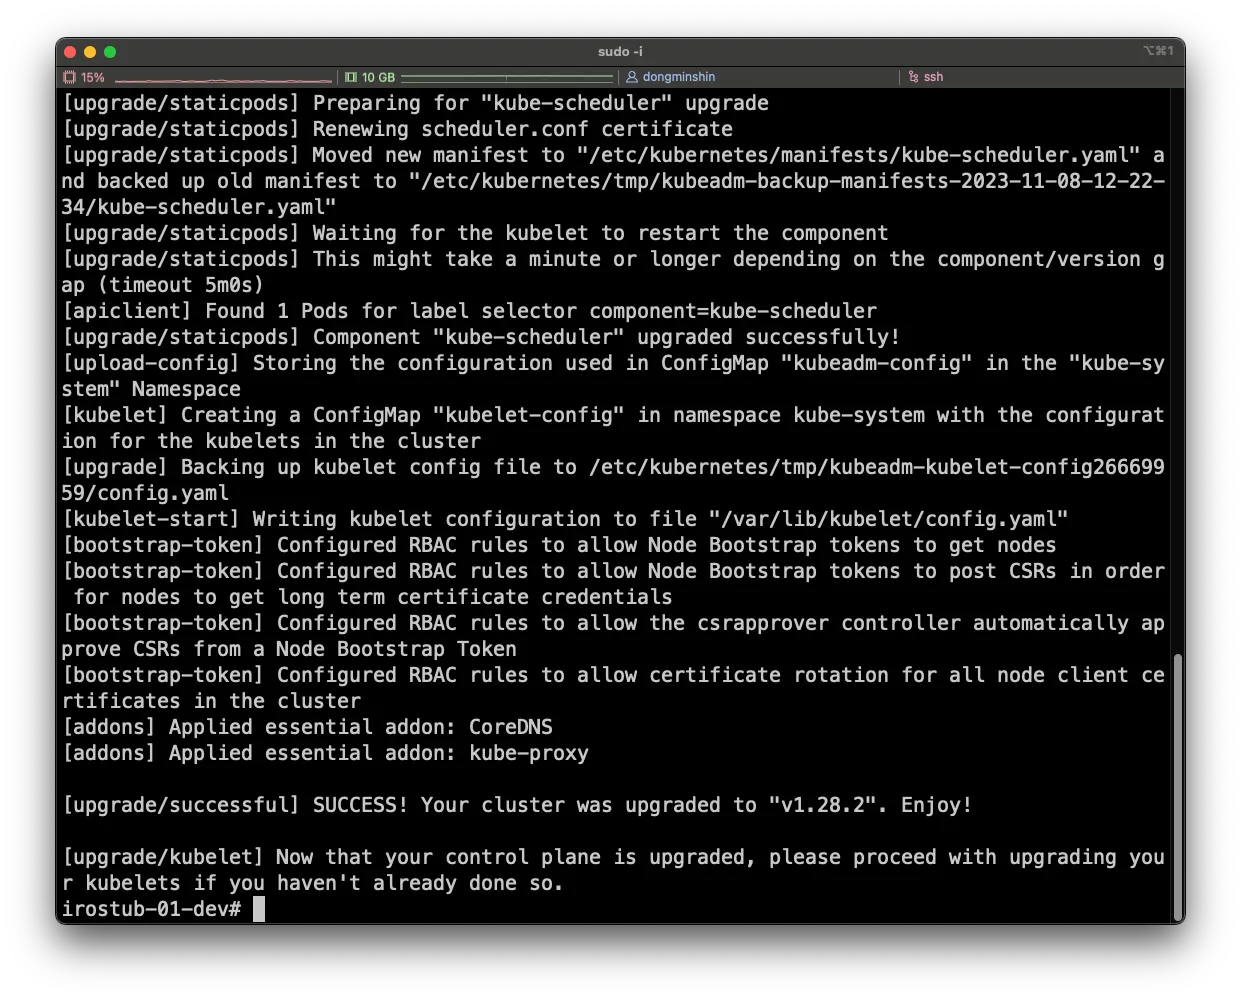The height and width of the screenshot is (998, 1241).
Task: Click the ⌥⌘1 shortcut indicator in title bar
Action: (1157, 51)
